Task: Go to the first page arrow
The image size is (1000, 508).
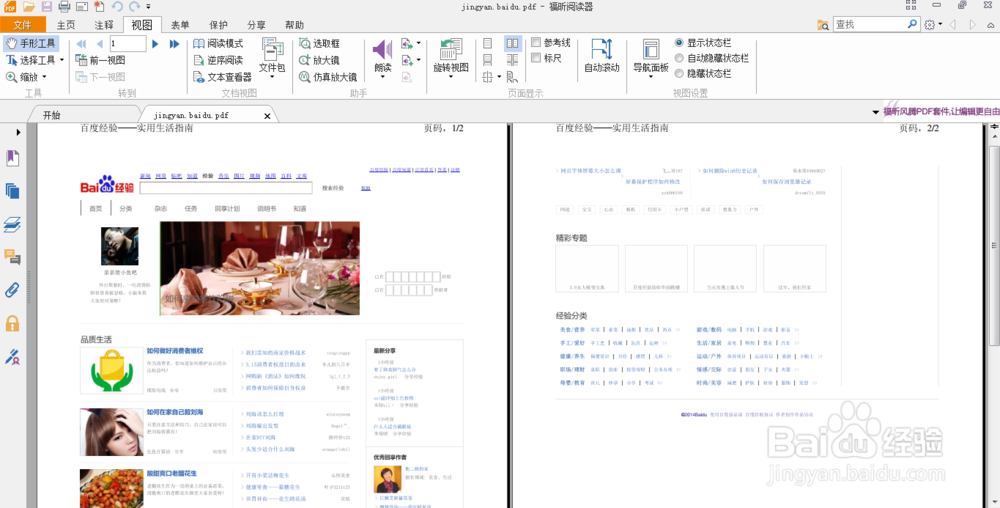Action: 81,44
